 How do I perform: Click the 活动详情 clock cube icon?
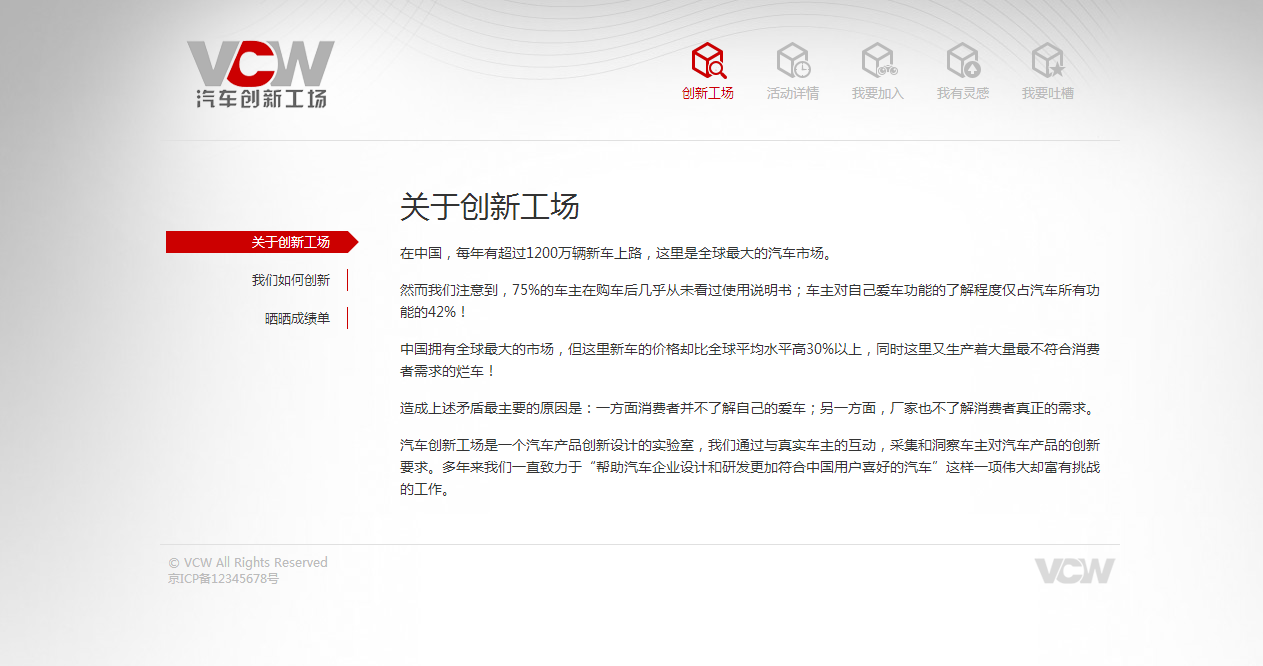[x=794, y=58]
